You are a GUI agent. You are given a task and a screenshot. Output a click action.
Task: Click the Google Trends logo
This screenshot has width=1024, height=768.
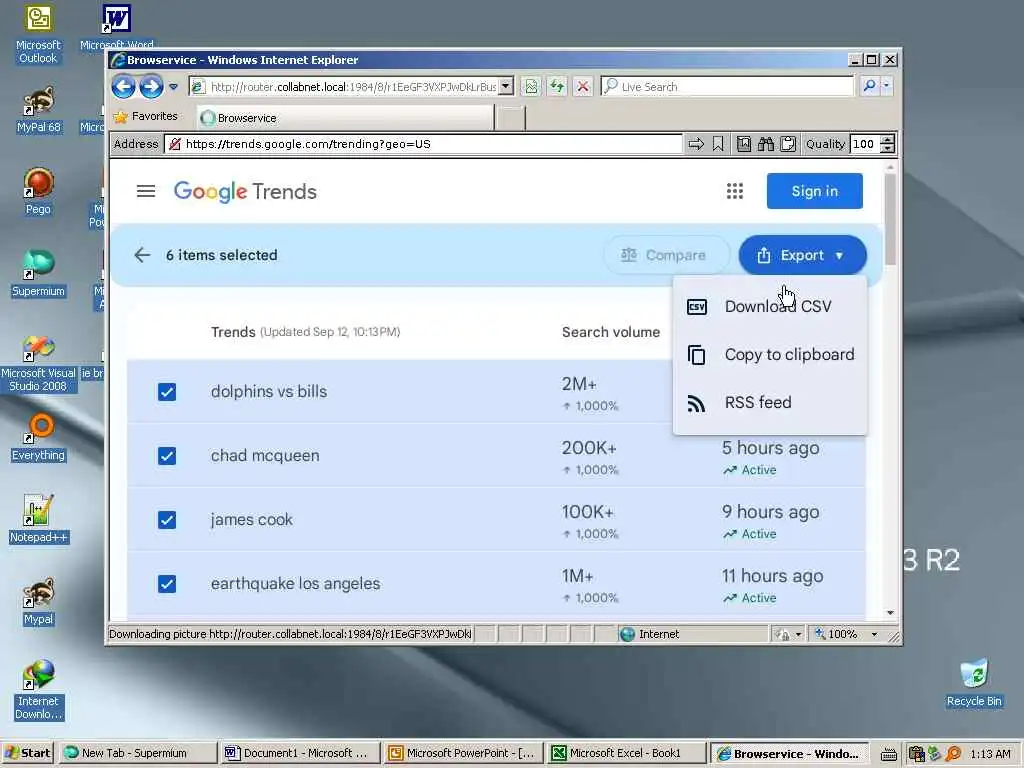click(245, 191)
